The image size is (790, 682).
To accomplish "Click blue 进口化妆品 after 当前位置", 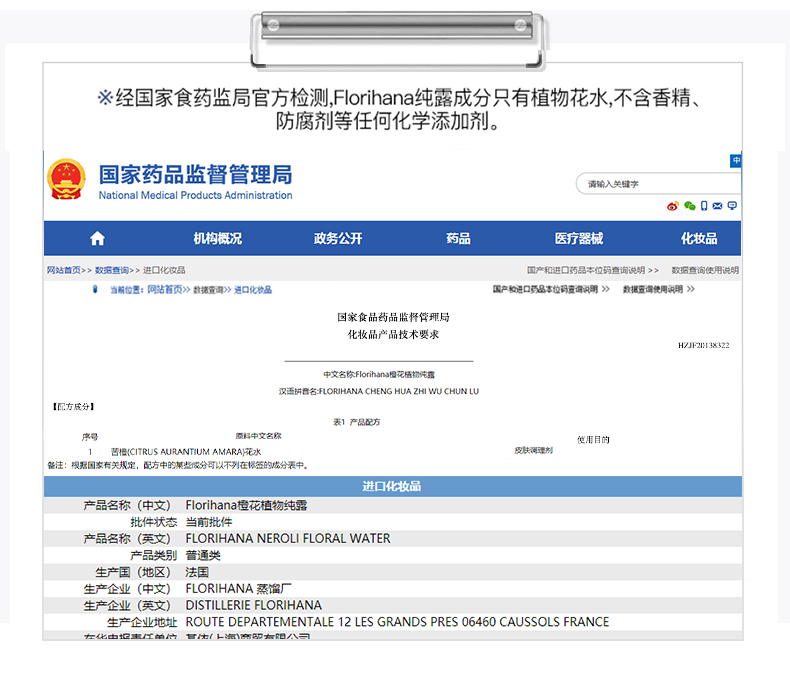I will [253, 290].
